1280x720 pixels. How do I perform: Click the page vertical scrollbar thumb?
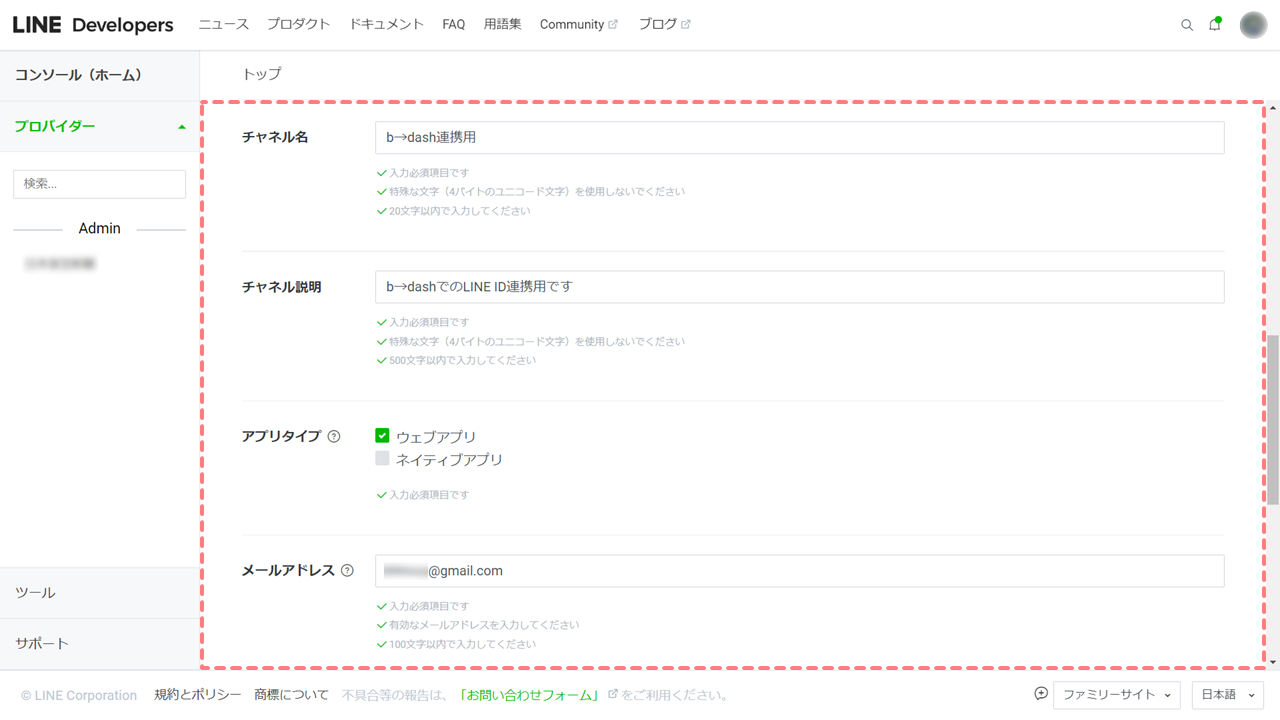pos(1273,420)
